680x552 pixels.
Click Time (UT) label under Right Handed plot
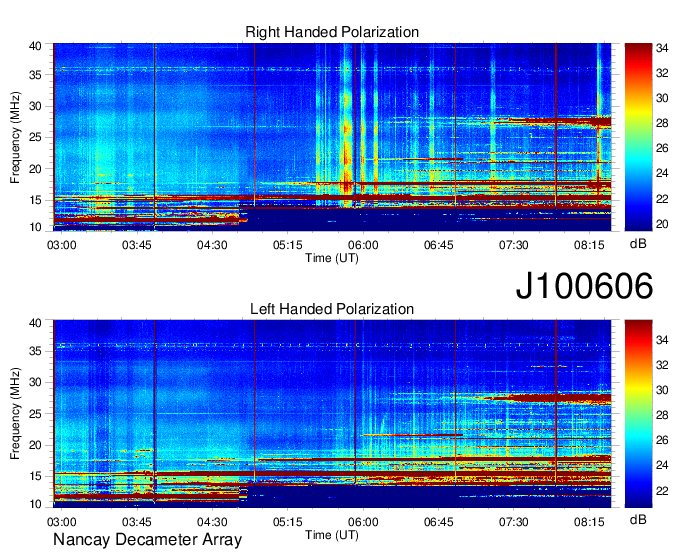(x=332, y=258)
